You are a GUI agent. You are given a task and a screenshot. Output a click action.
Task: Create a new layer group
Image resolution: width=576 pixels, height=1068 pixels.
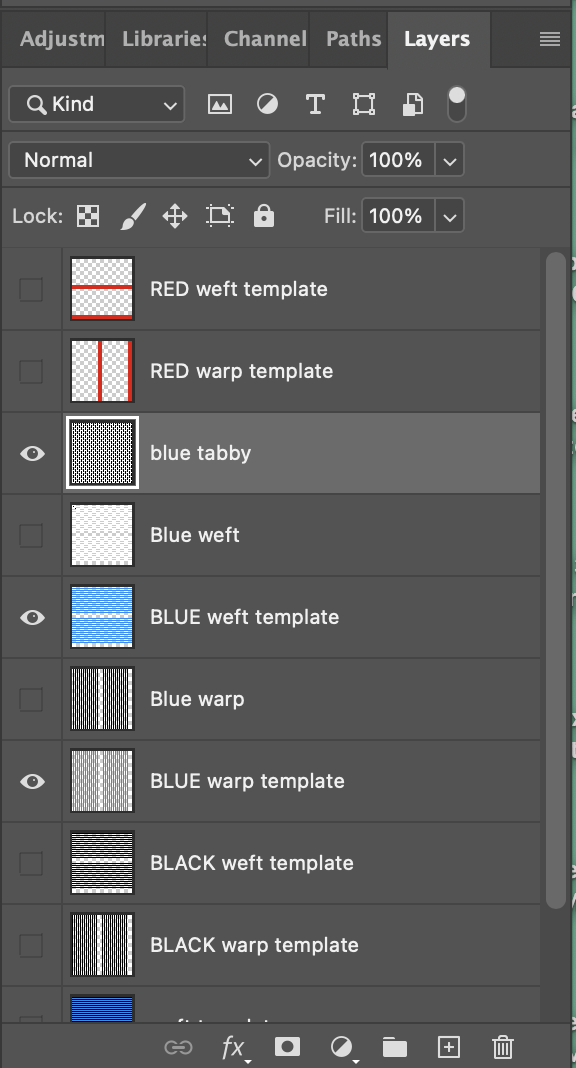(x=394, y=1047)
